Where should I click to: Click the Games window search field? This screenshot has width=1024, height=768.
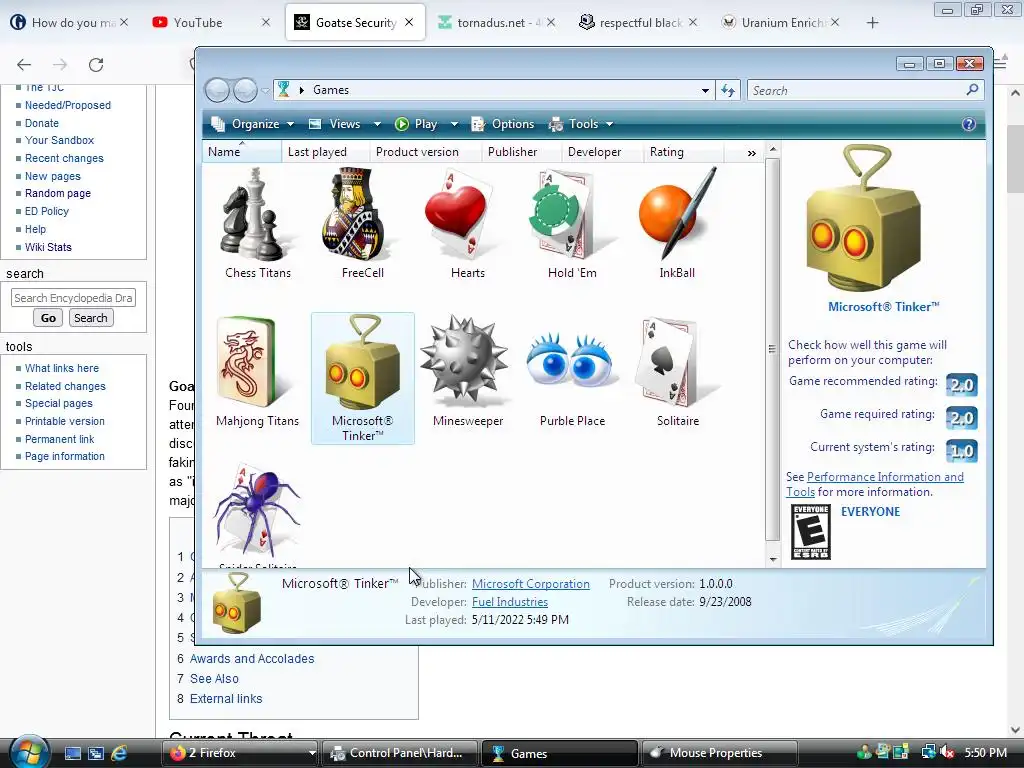tap(856, 90)
